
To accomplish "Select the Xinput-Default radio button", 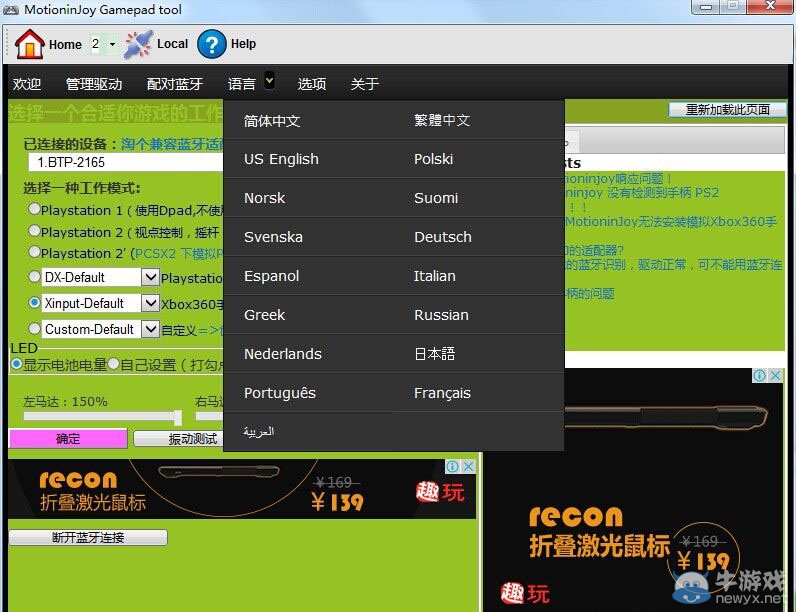I will pyautogui.click(x=35, y=302).
